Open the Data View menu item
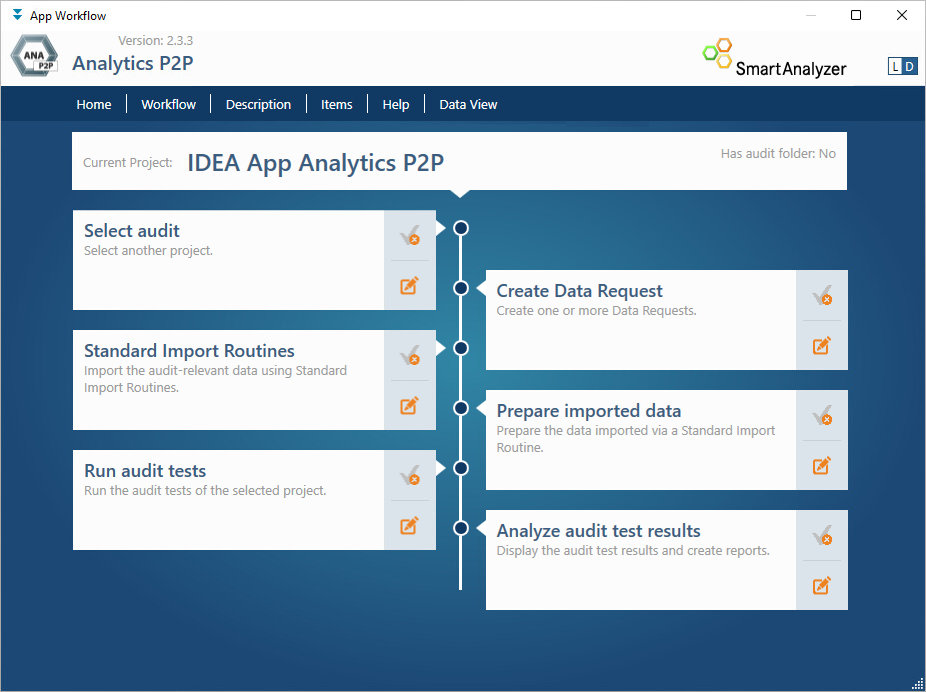926x692 pixels. tap(468, 105)
